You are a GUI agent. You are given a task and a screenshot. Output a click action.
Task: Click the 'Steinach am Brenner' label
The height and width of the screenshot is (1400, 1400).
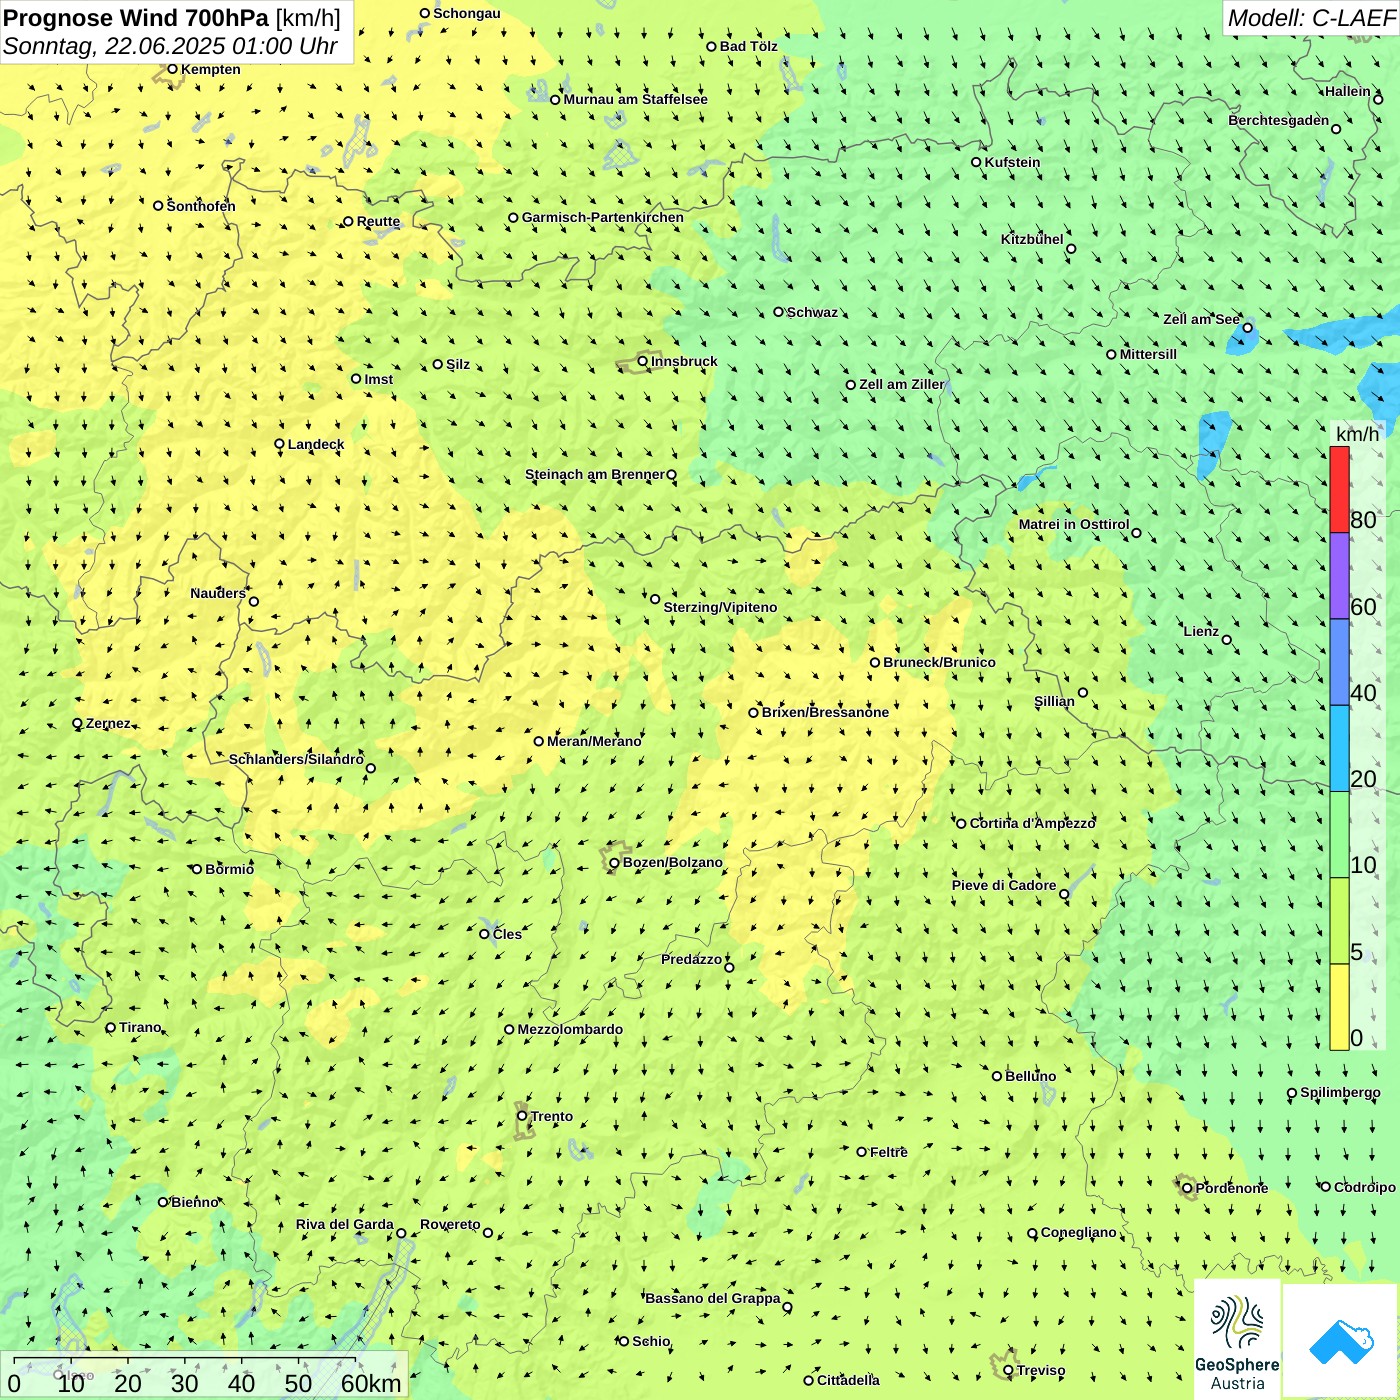pyautogui.click(x=595, y=474)
